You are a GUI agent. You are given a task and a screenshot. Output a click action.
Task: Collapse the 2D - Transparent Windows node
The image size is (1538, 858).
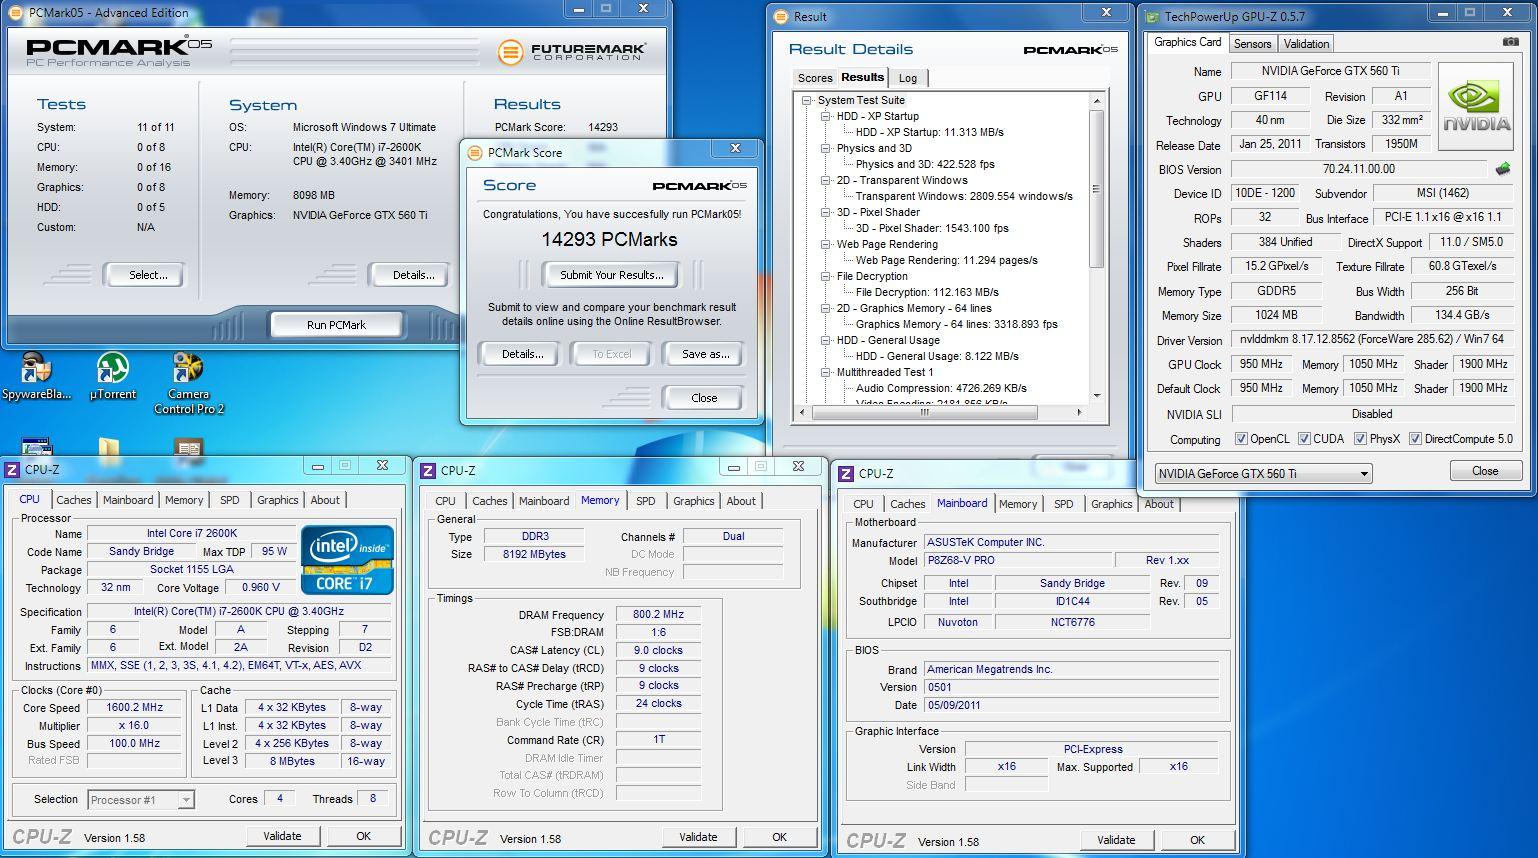coord(826,180)
